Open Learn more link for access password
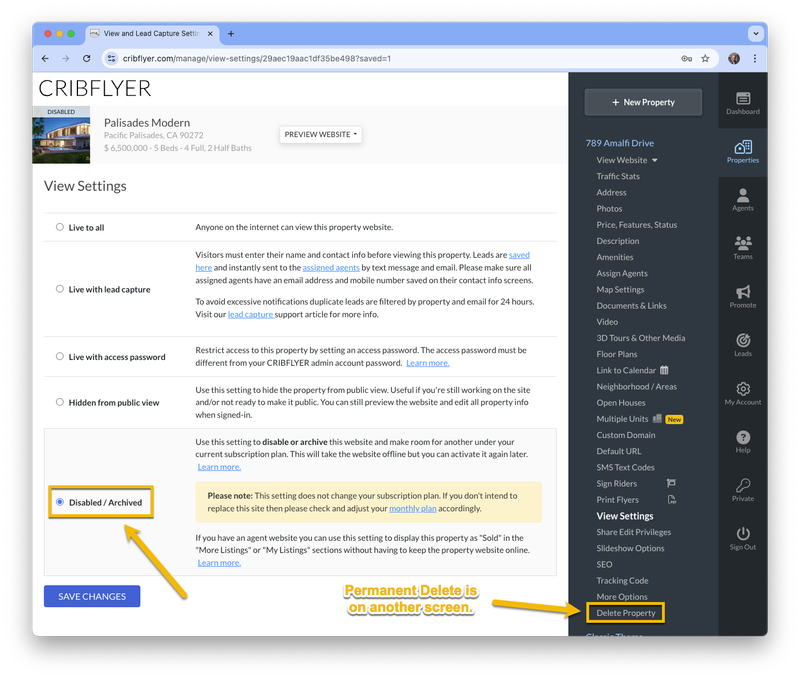 (428, 363)
